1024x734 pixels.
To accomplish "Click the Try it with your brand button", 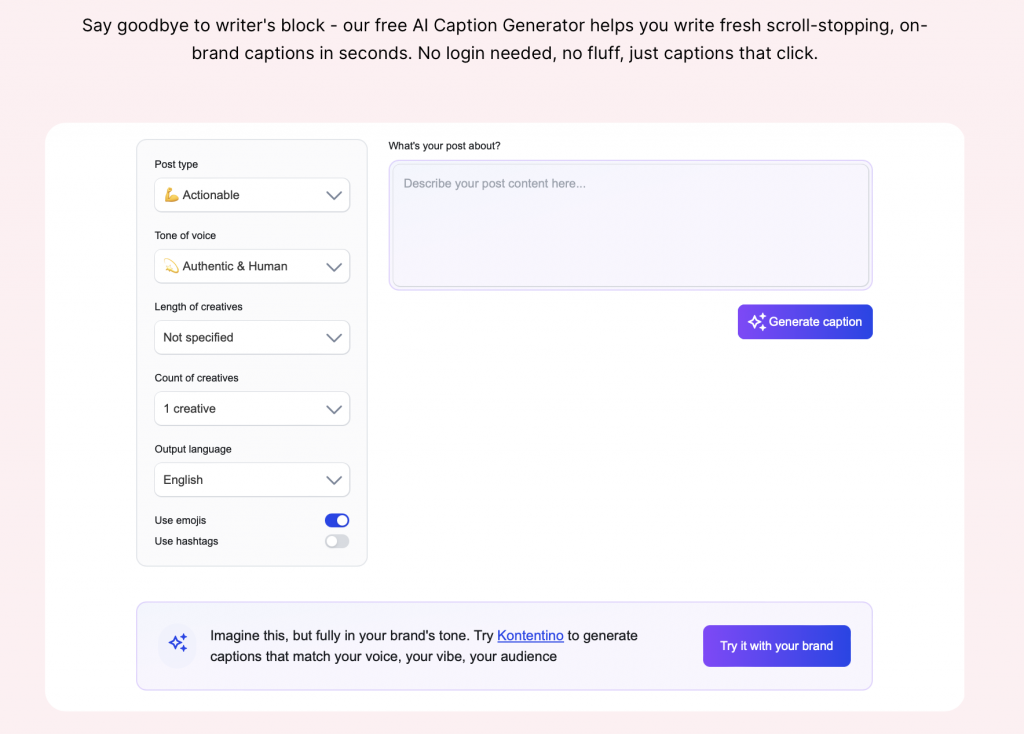I will (776, 646).
